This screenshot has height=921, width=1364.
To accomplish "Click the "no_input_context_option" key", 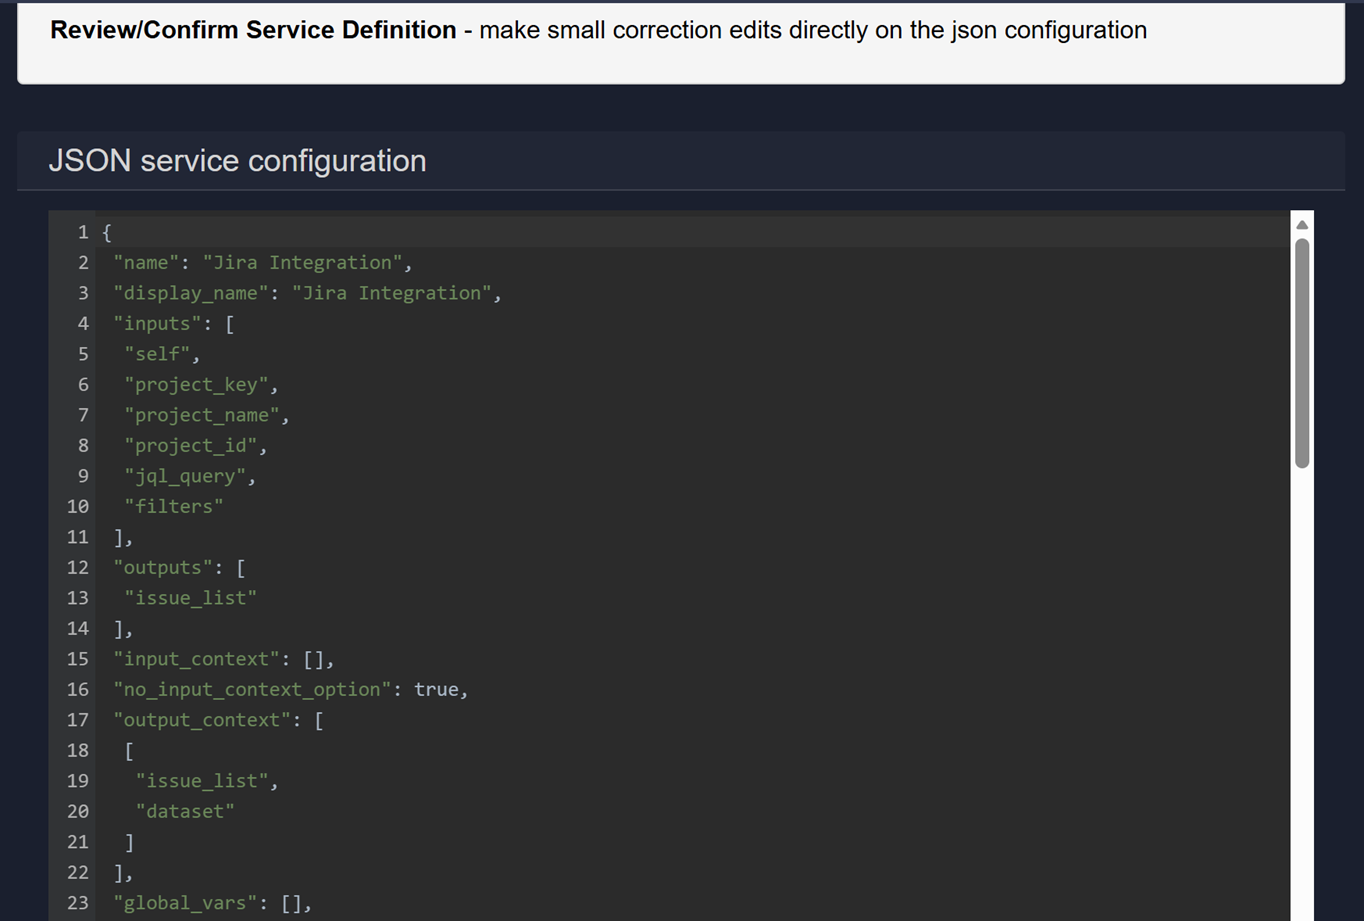I will coord(252,689).
